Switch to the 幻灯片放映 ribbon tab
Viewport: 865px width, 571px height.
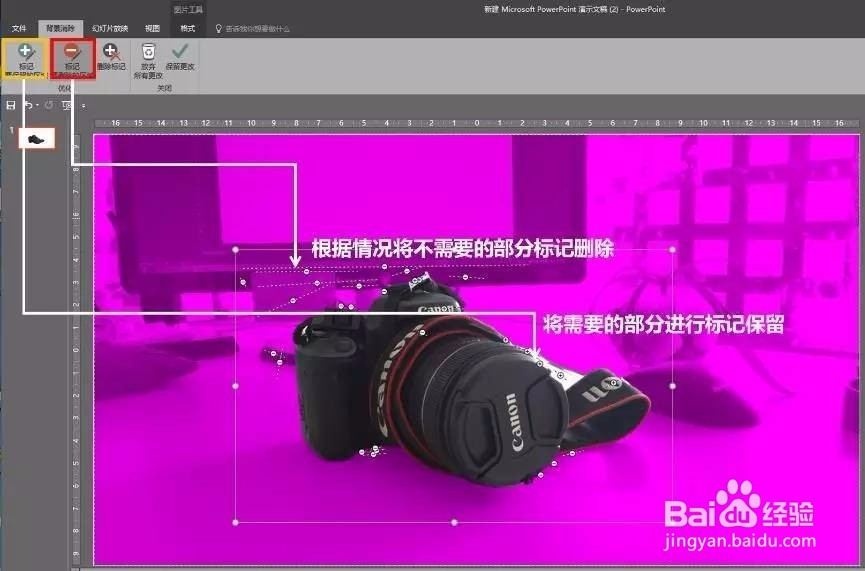pyautogui.click(x=110, y=29)
